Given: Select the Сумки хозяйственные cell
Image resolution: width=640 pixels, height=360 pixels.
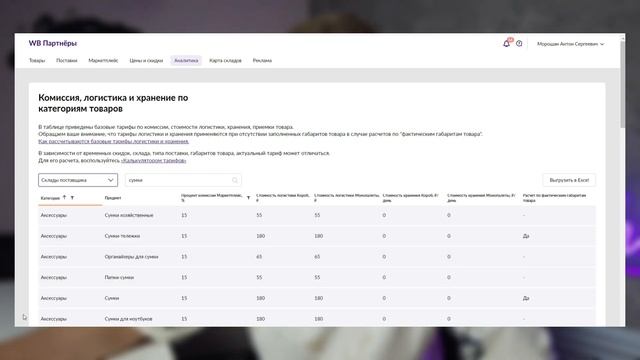Looking at the screenshot, I should [x=129, y=215].
